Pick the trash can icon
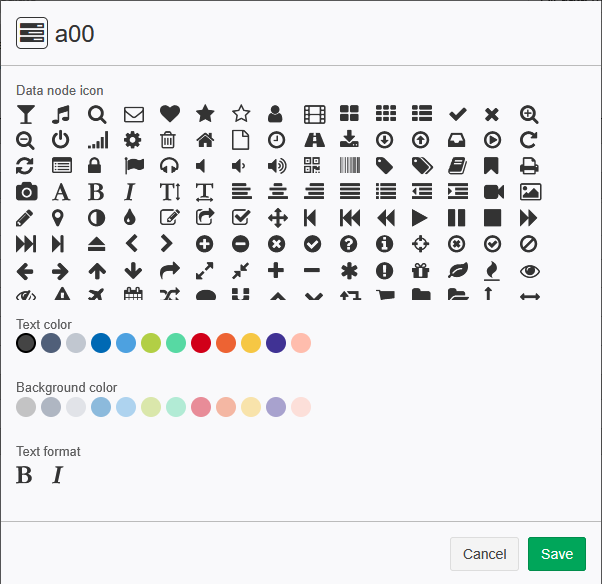This screenshot has height=584, width=602. pyautogui.click(x=168, y=140)
